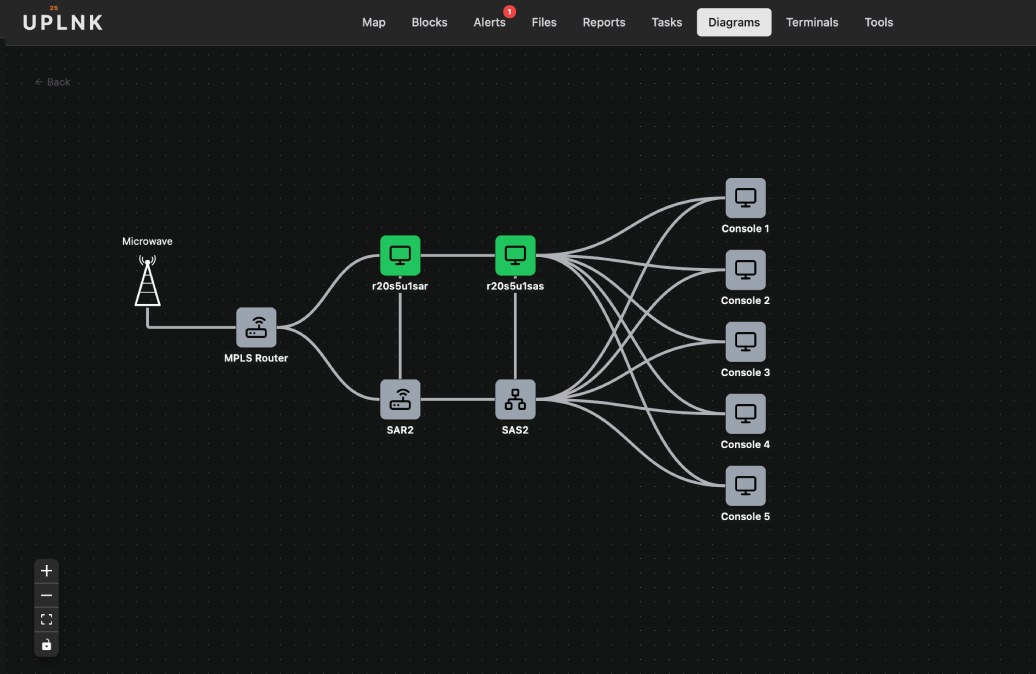Click the Console 1 label

(x=745, y=229)
